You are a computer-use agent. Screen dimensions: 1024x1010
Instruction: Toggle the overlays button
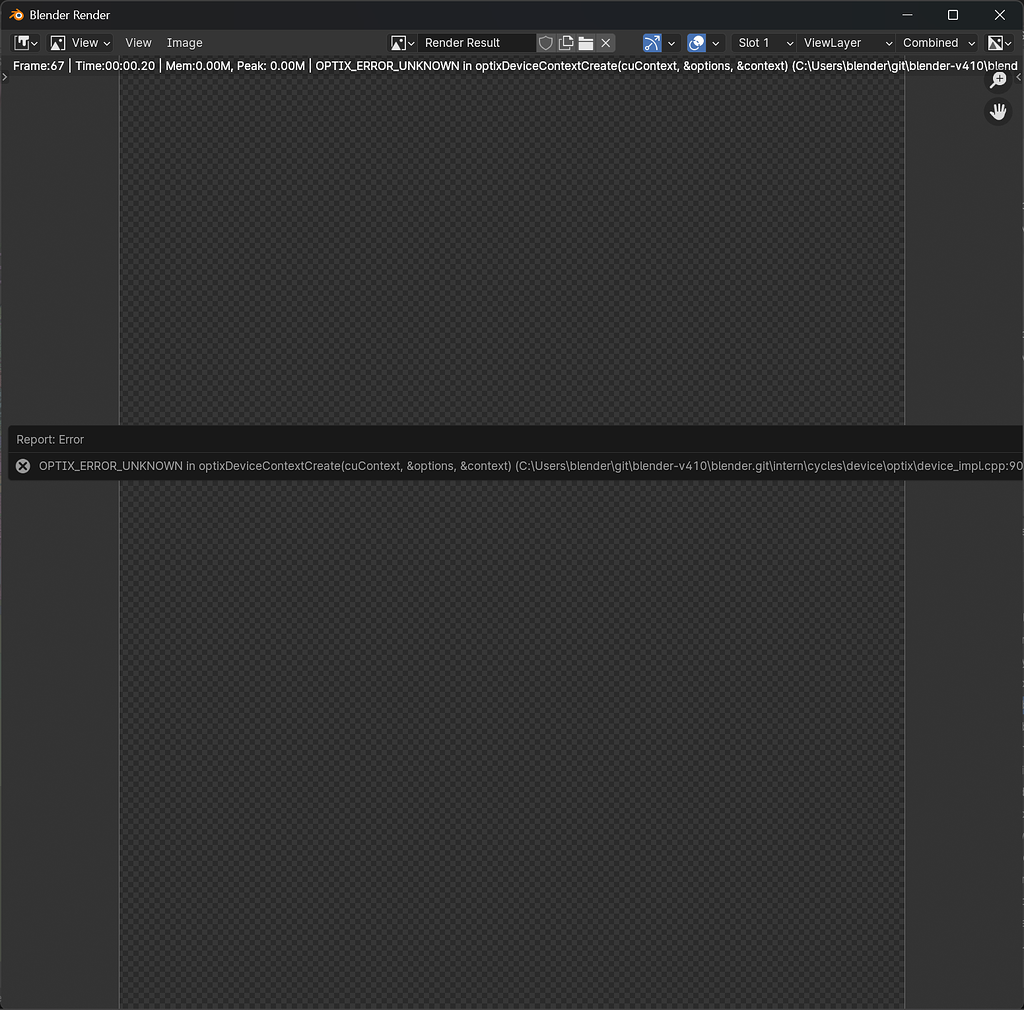(697, 43)
